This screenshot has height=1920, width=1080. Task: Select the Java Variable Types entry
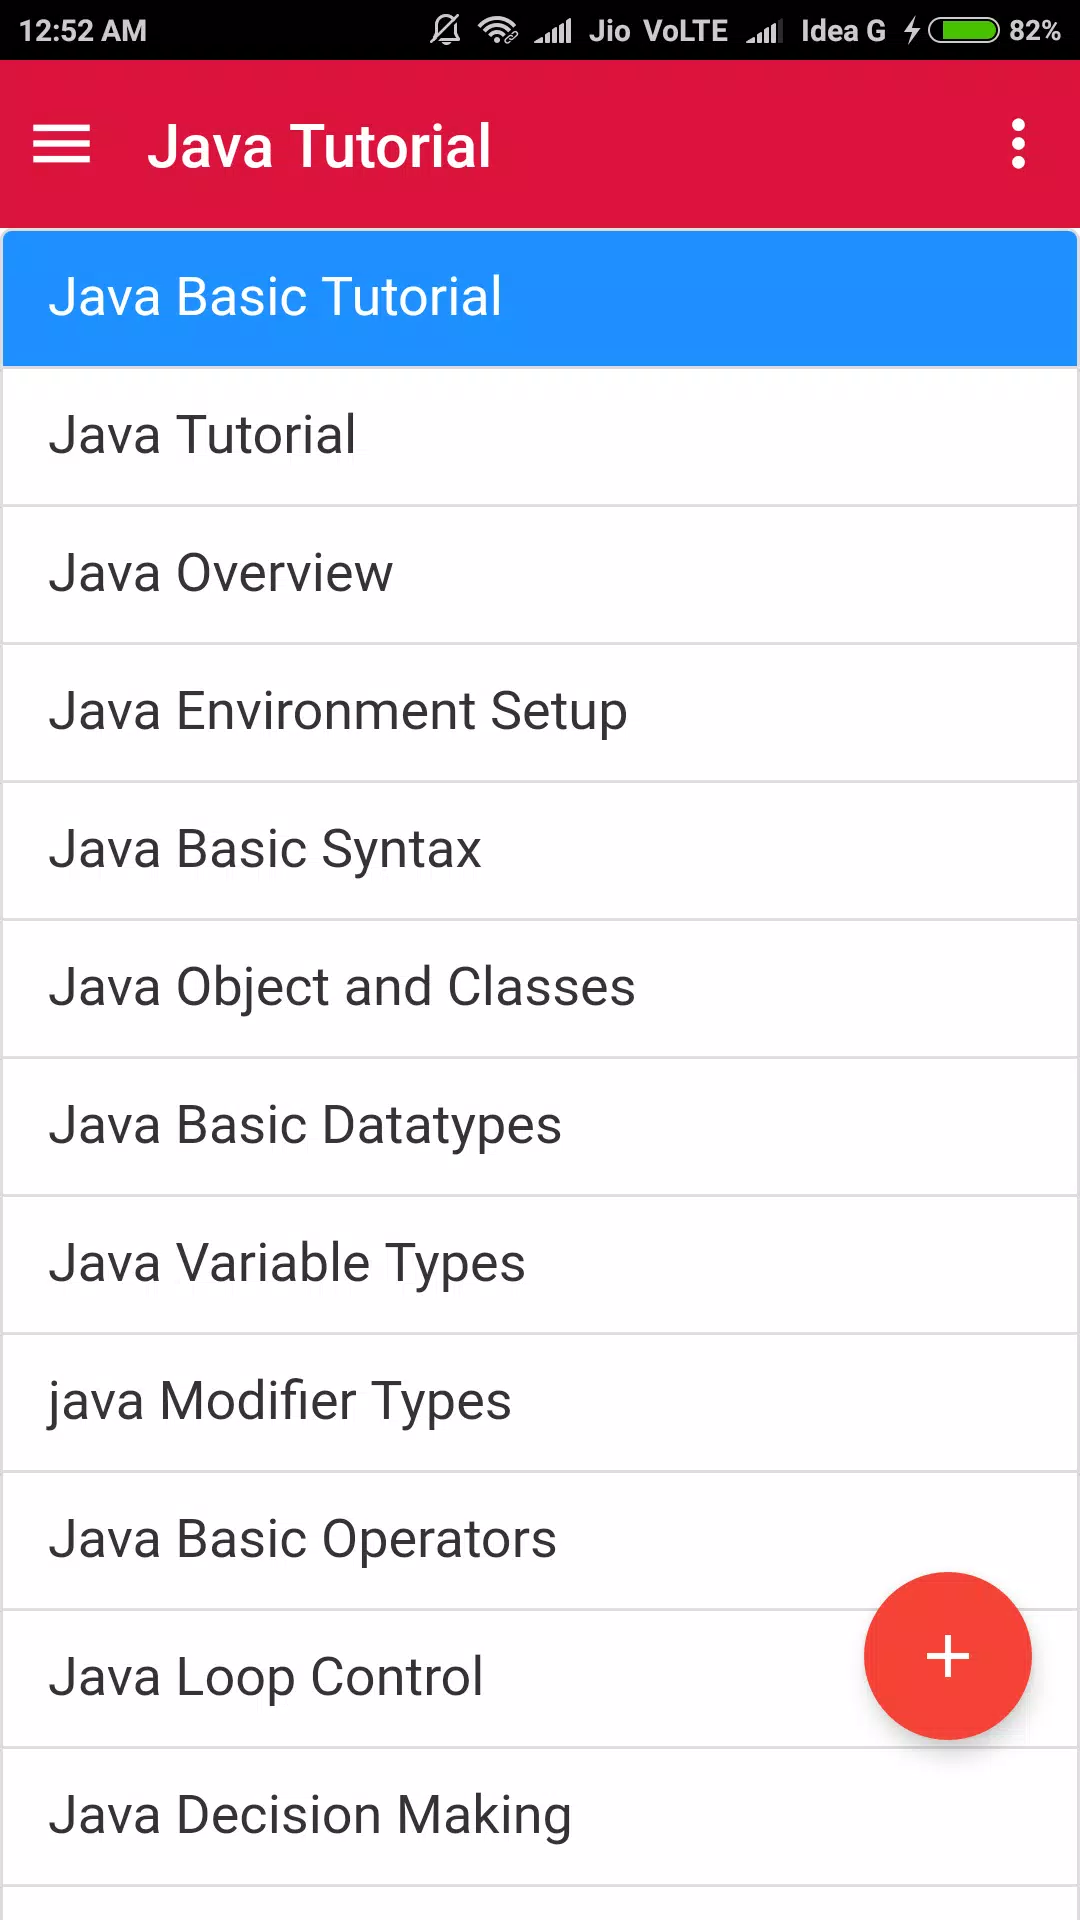[540, 1265]
